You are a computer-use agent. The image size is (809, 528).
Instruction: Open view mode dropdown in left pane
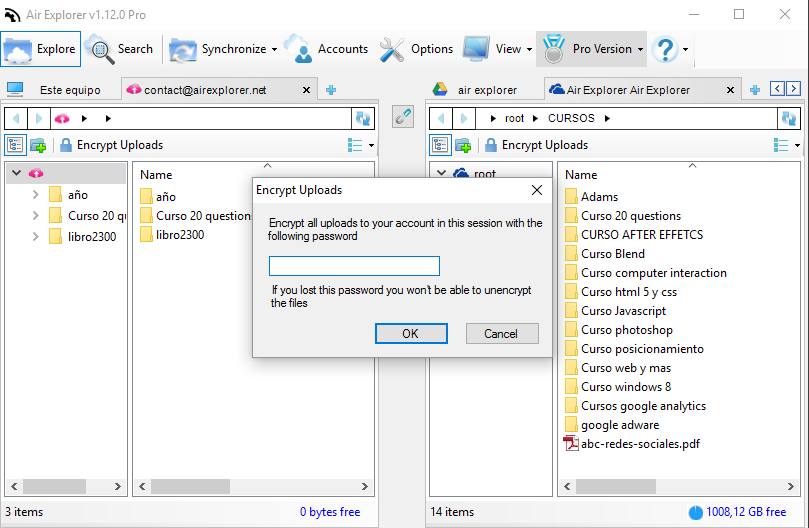[371, 146]
